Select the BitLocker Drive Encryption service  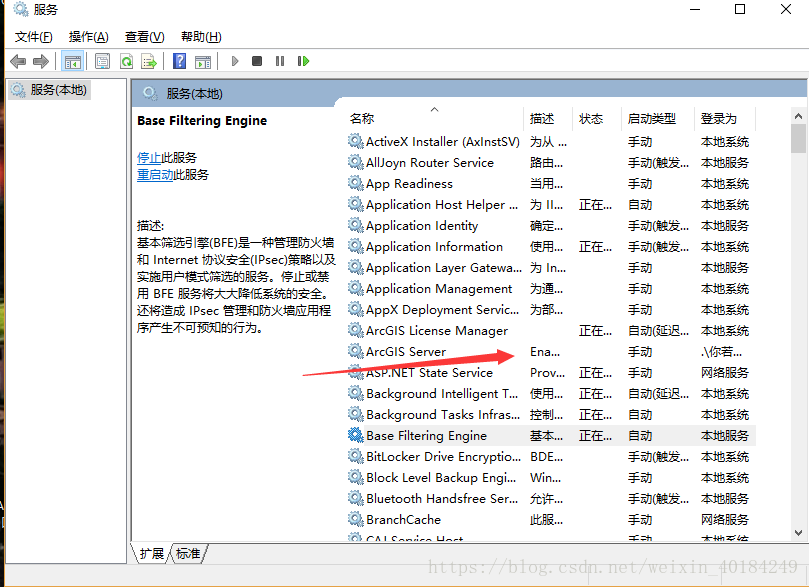pos(551,456)
